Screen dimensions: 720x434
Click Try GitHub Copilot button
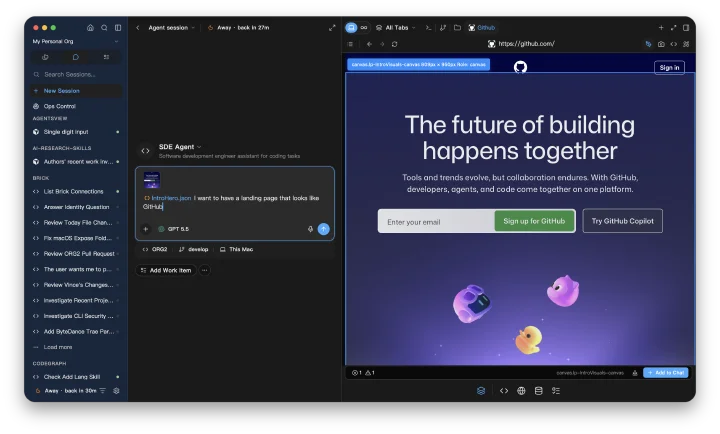click(623, 221)
